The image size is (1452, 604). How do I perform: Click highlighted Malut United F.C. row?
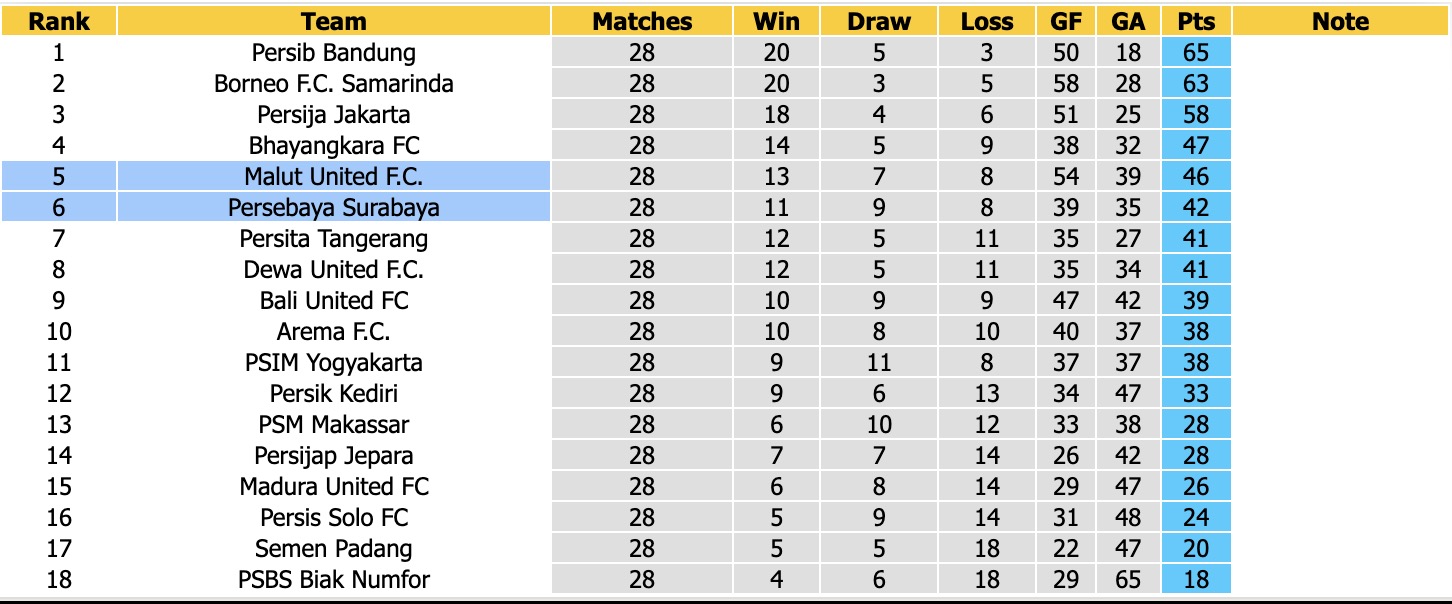(334, 177)
